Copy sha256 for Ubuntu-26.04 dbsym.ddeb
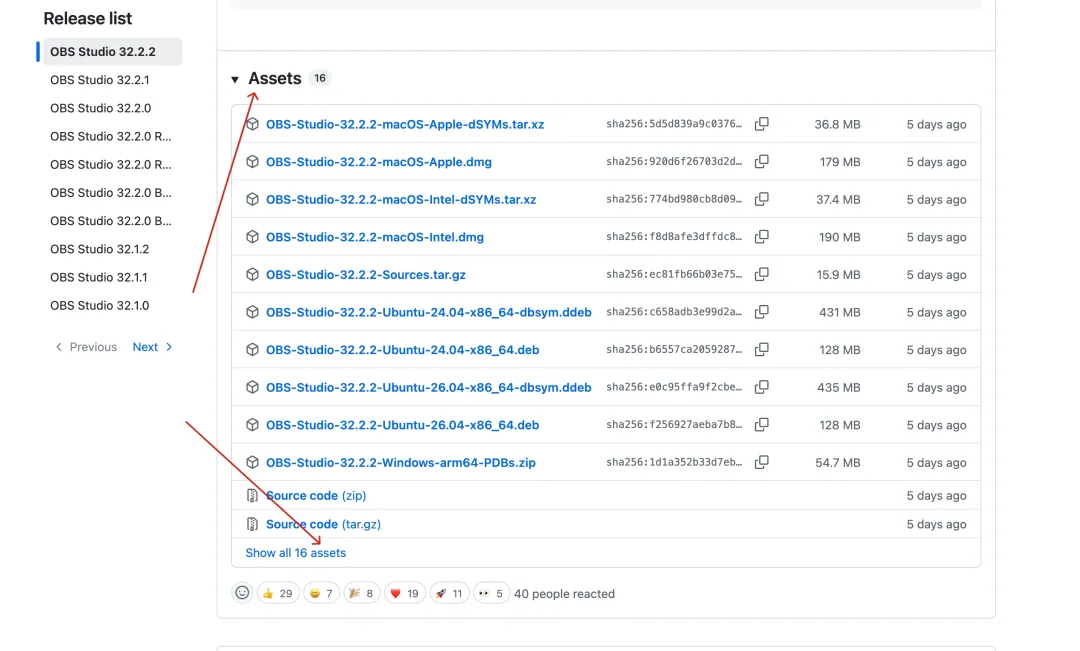Viewport: 1080px width, 651px height. [761, 386]
